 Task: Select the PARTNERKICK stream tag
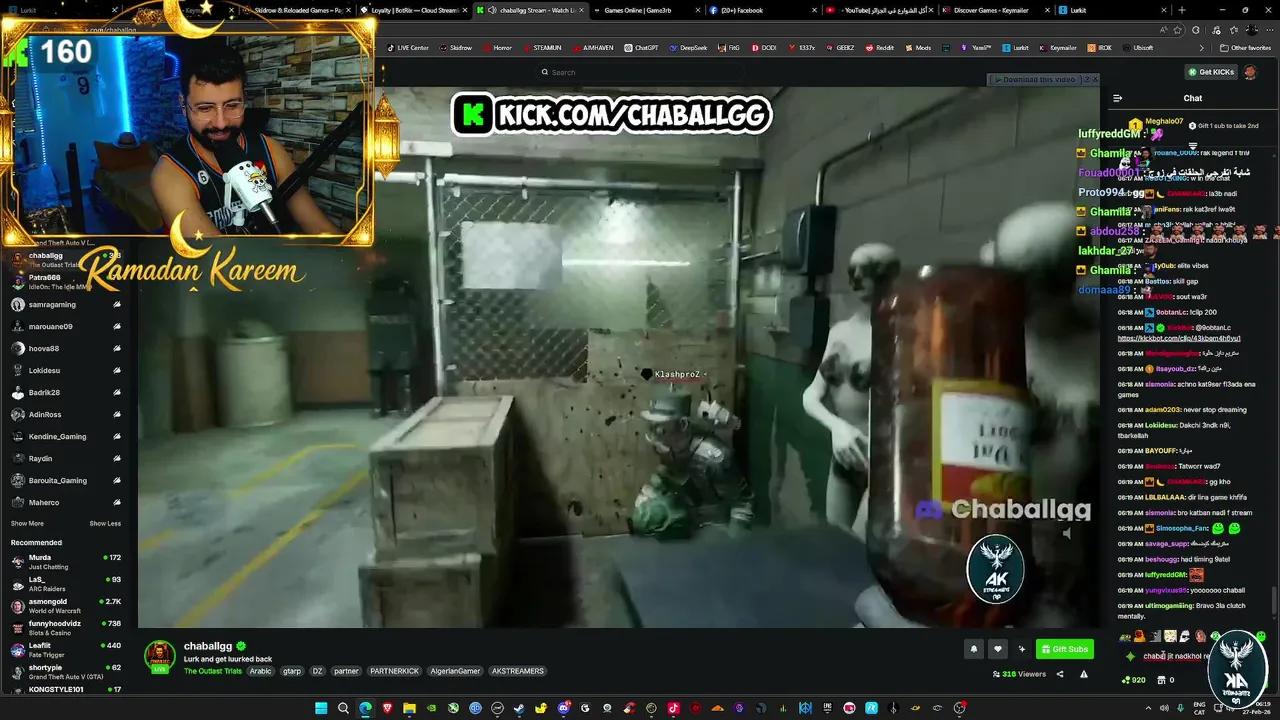[x=395, y=671]
